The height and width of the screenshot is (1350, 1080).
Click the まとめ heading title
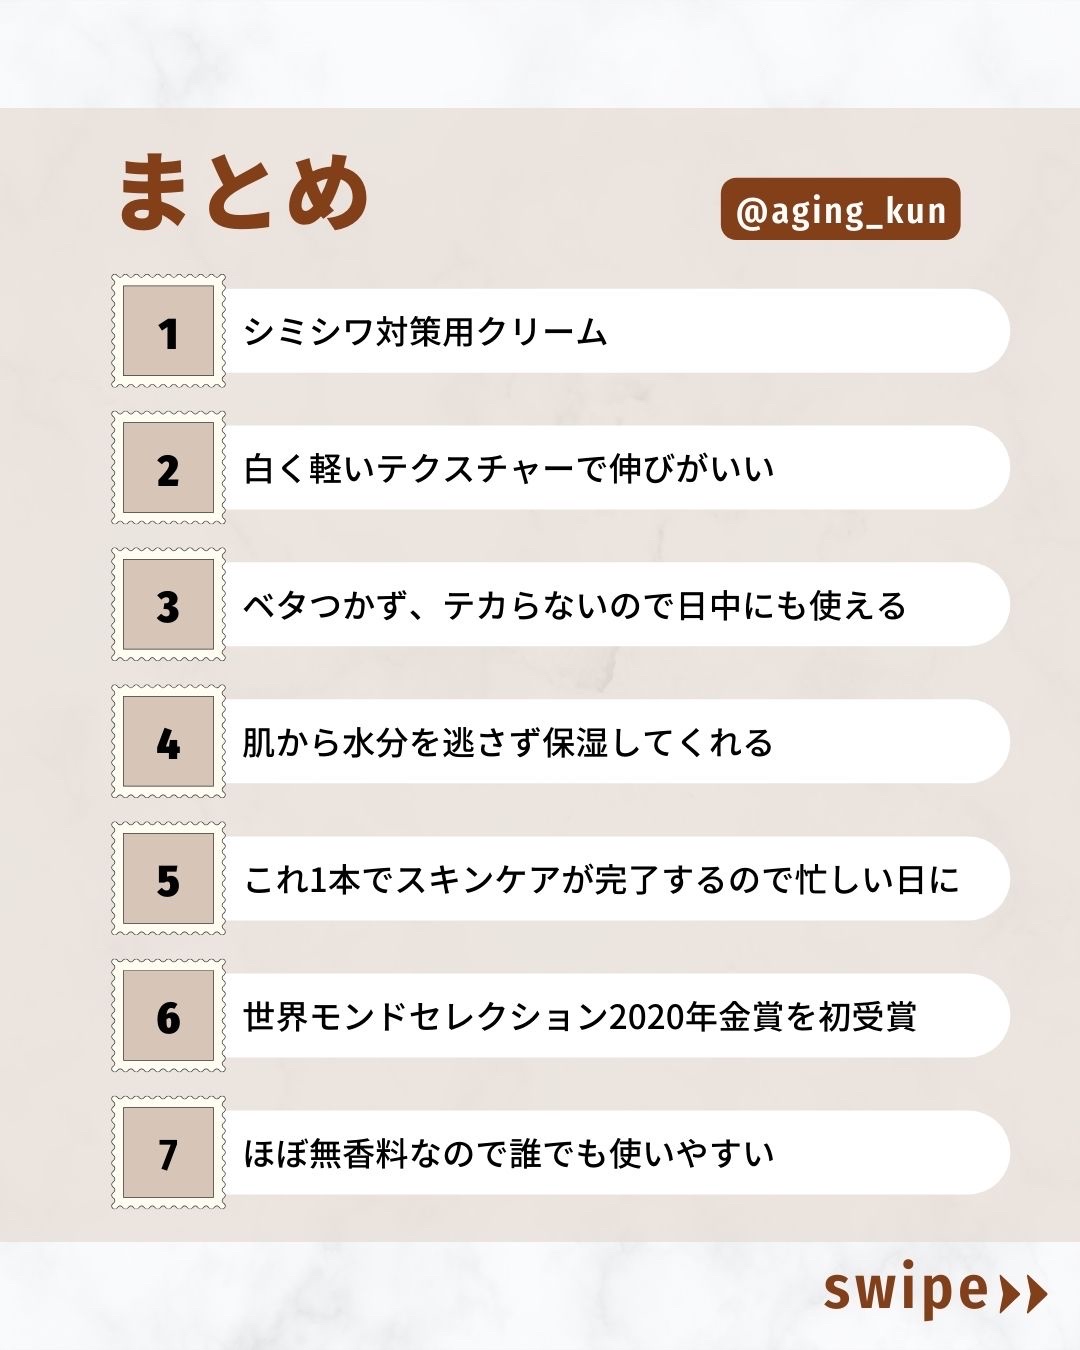coord(244,193)
